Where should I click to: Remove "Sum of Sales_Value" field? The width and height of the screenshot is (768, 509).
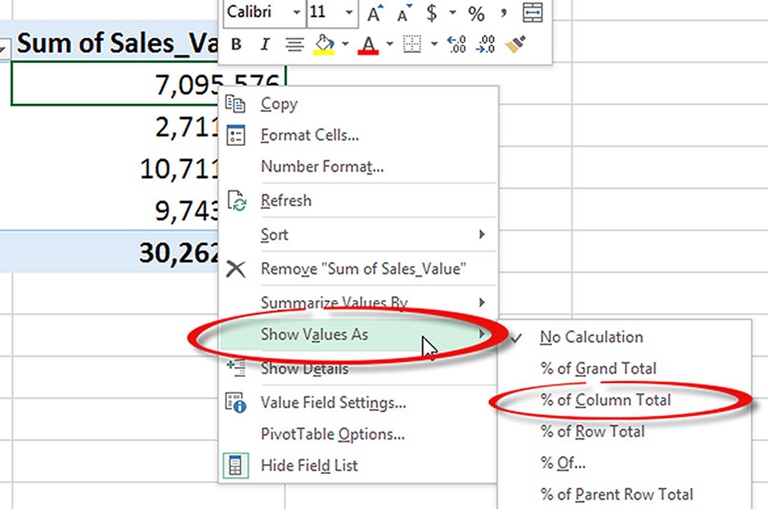point(359,269)
